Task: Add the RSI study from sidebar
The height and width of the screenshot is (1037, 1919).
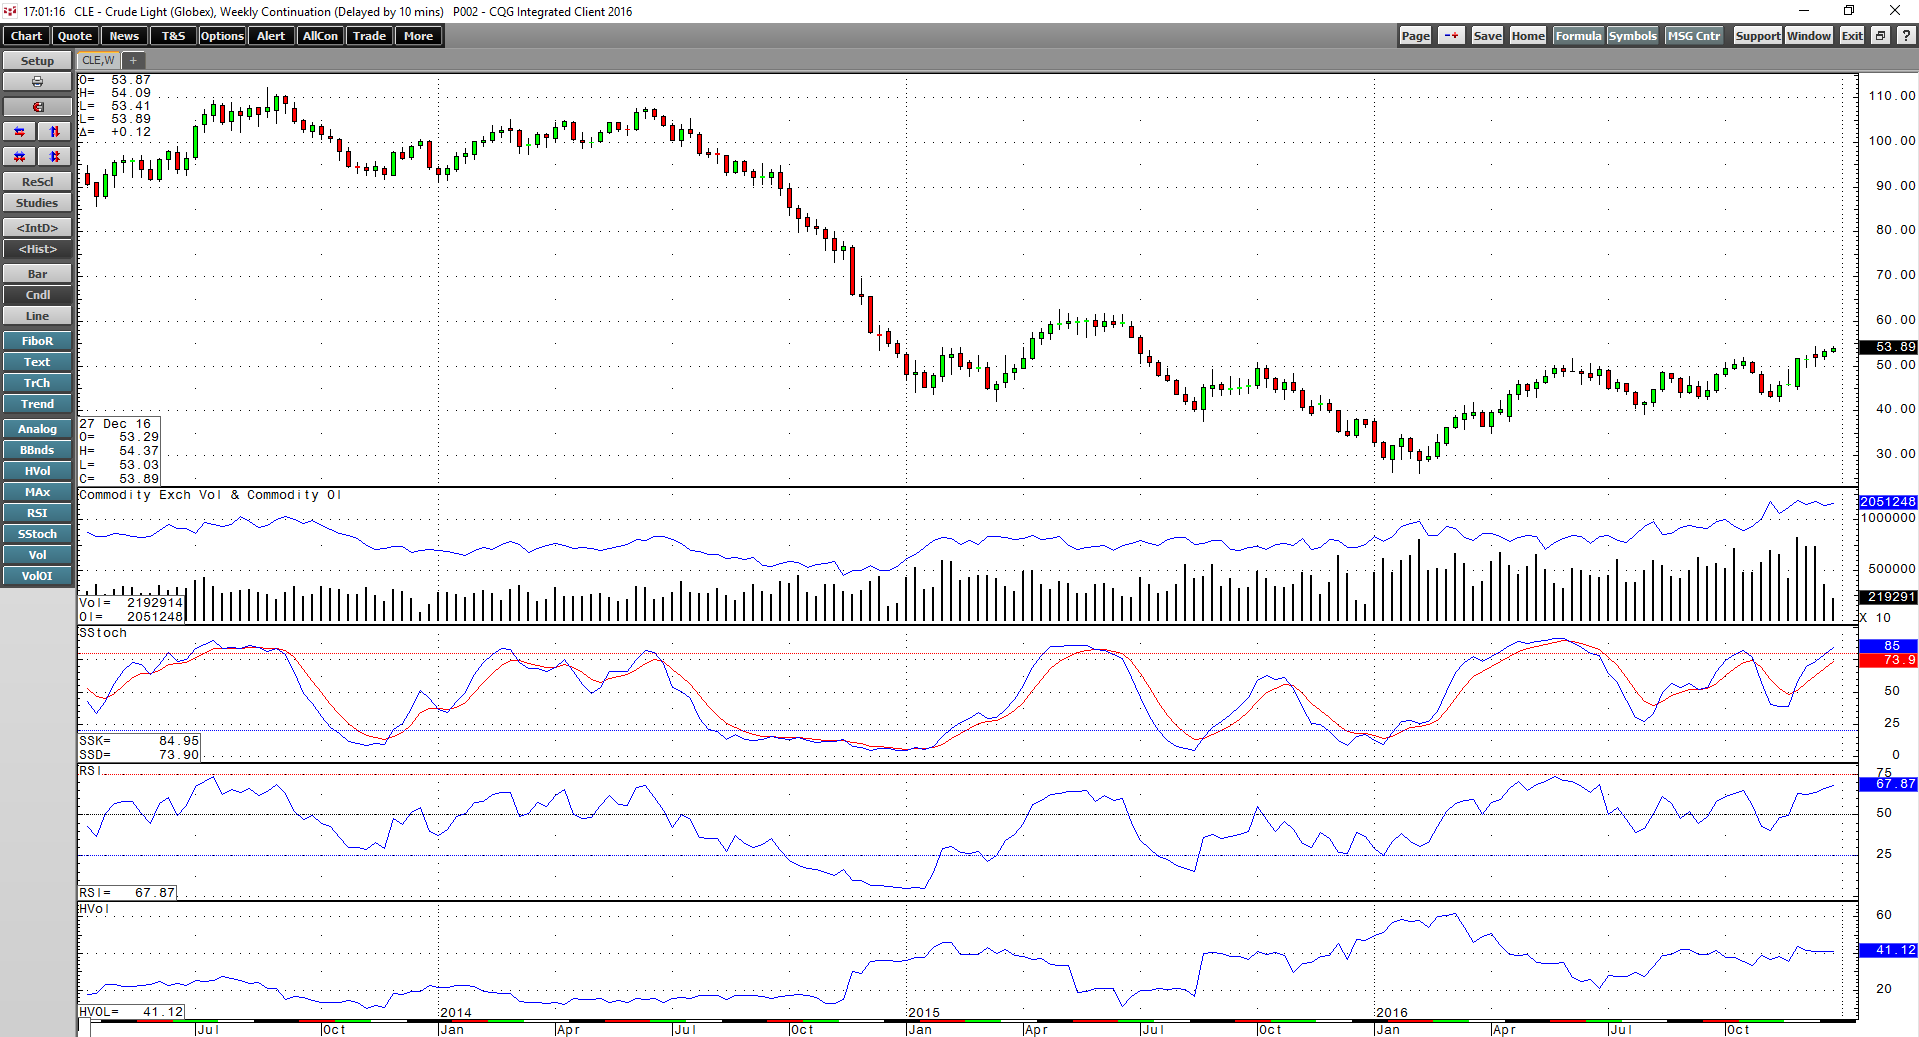Action: [x=37, y=513]
